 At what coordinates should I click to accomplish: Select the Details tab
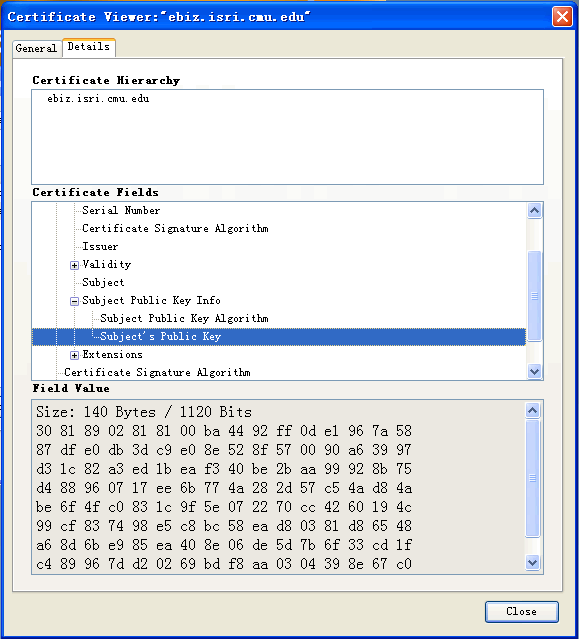pos(89,47)
